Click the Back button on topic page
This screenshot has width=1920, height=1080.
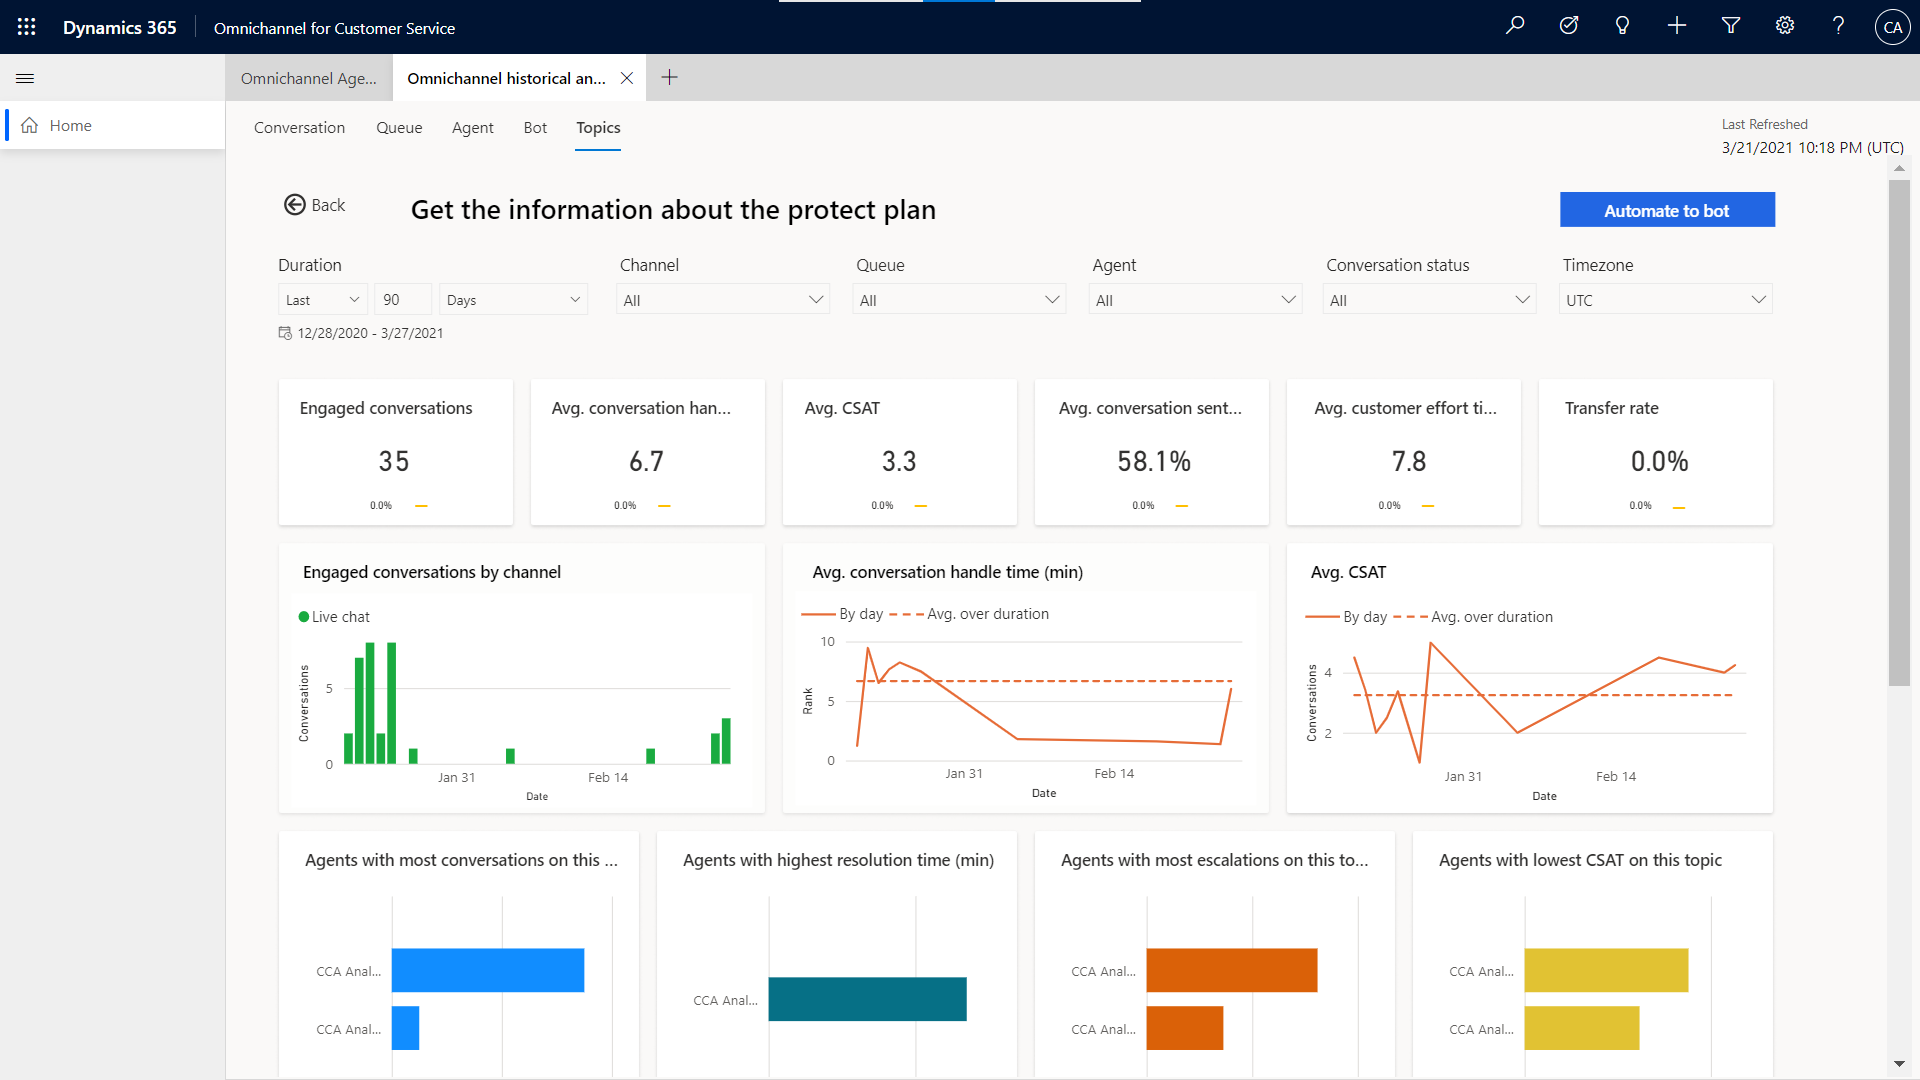click(314, 204)
